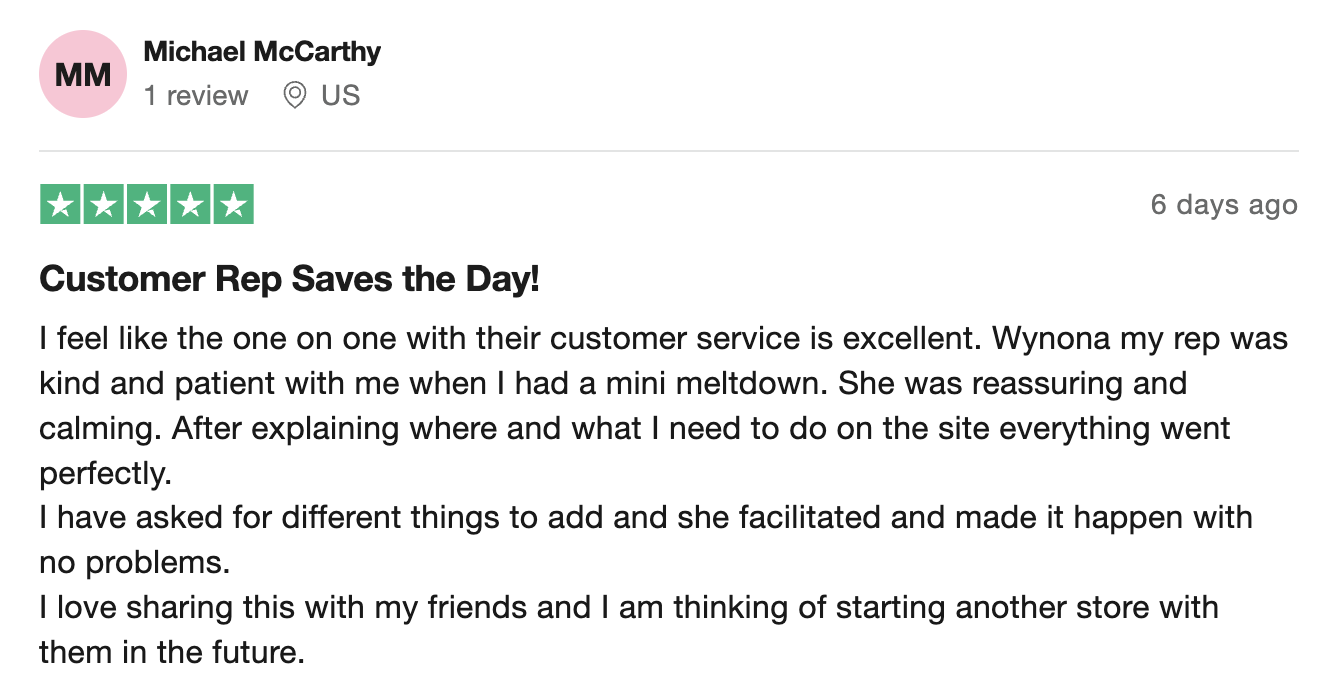Click the line "them in the future."
The width and height of the screenshot is (1340, 694).
(172, 653)
